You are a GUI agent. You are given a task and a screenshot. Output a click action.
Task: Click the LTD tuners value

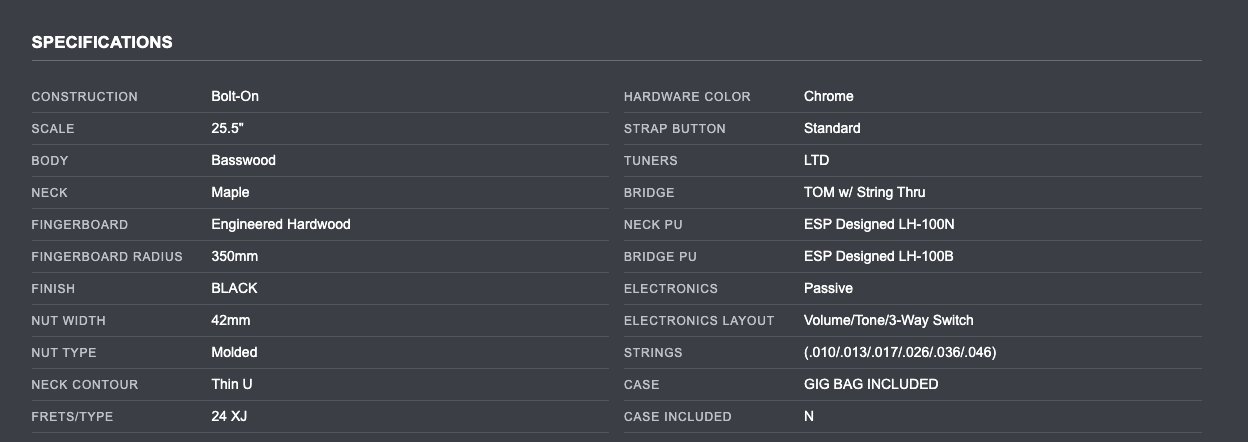tap(816, 161)
